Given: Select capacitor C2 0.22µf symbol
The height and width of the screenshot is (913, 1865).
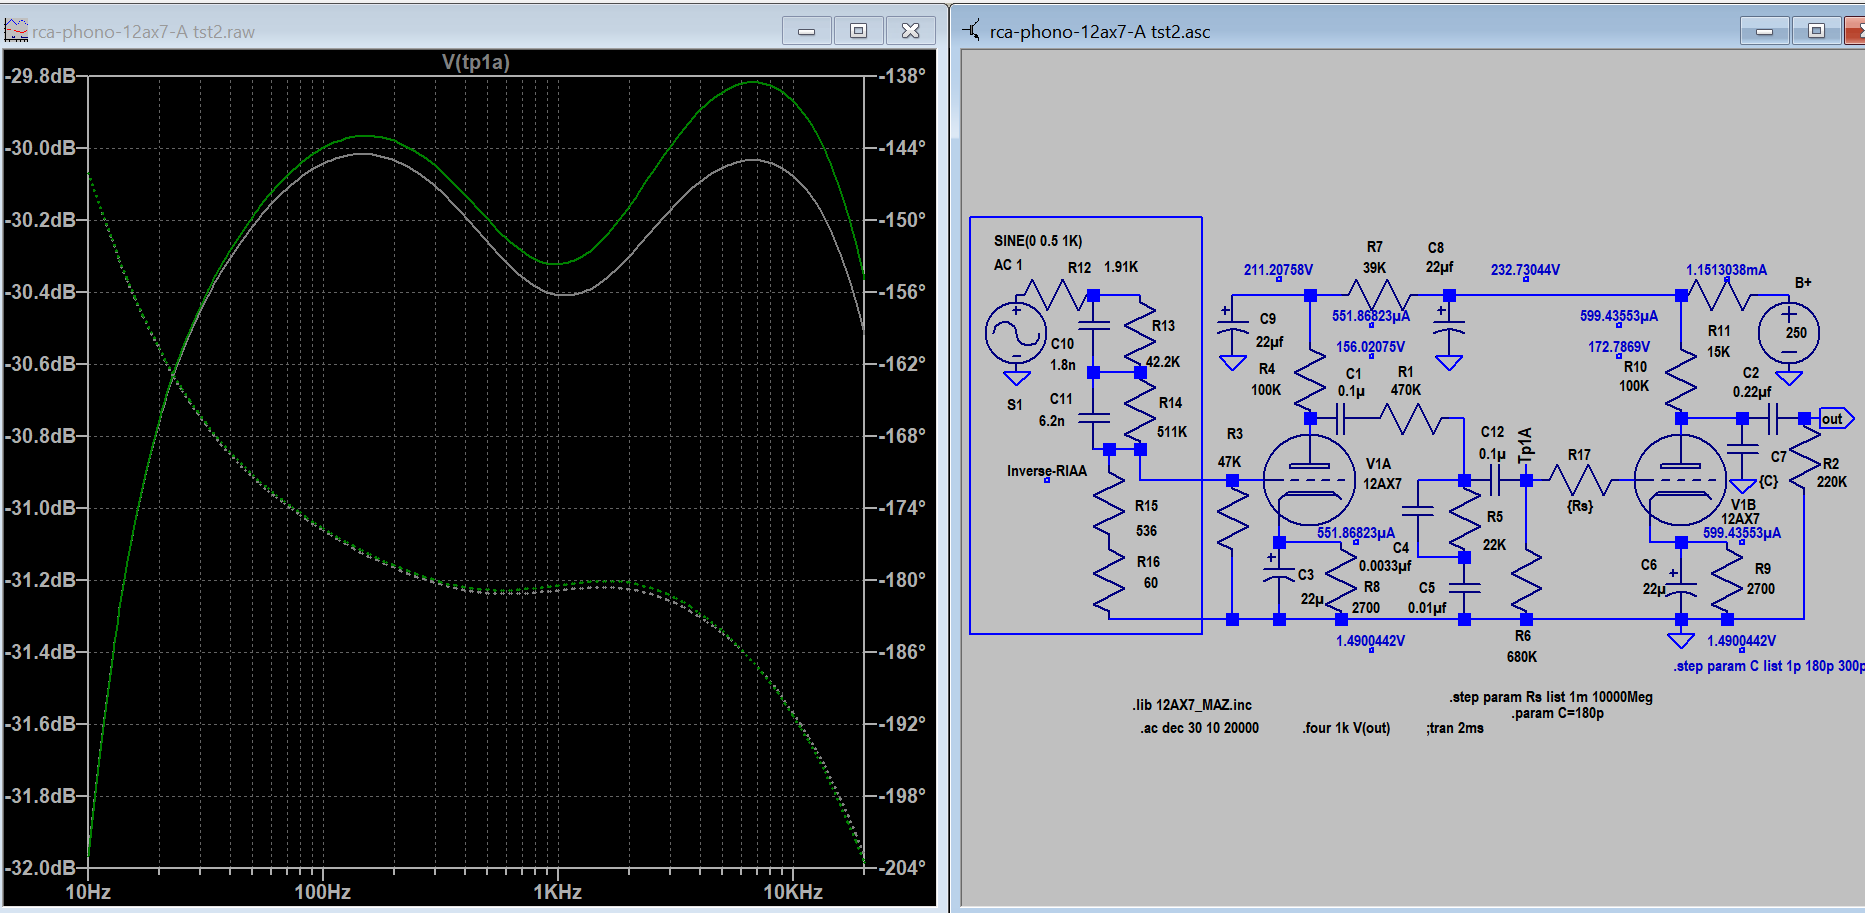Looking at the screenshot, I should [x=1772, y=418].
